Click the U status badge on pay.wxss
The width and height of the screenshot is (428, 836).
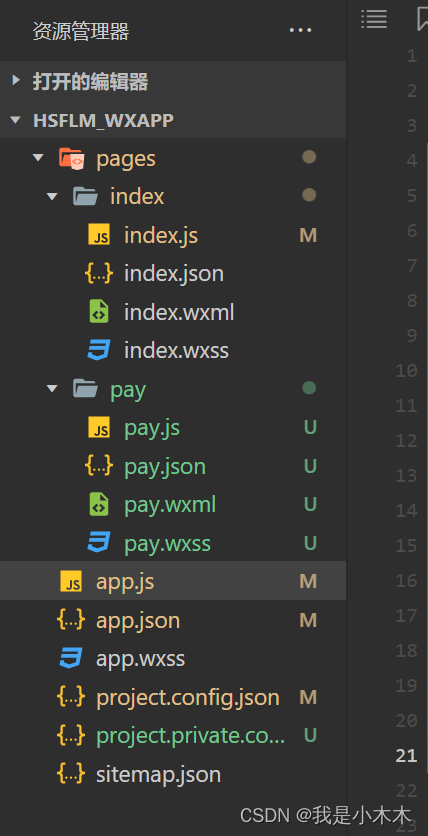[310, 543]
